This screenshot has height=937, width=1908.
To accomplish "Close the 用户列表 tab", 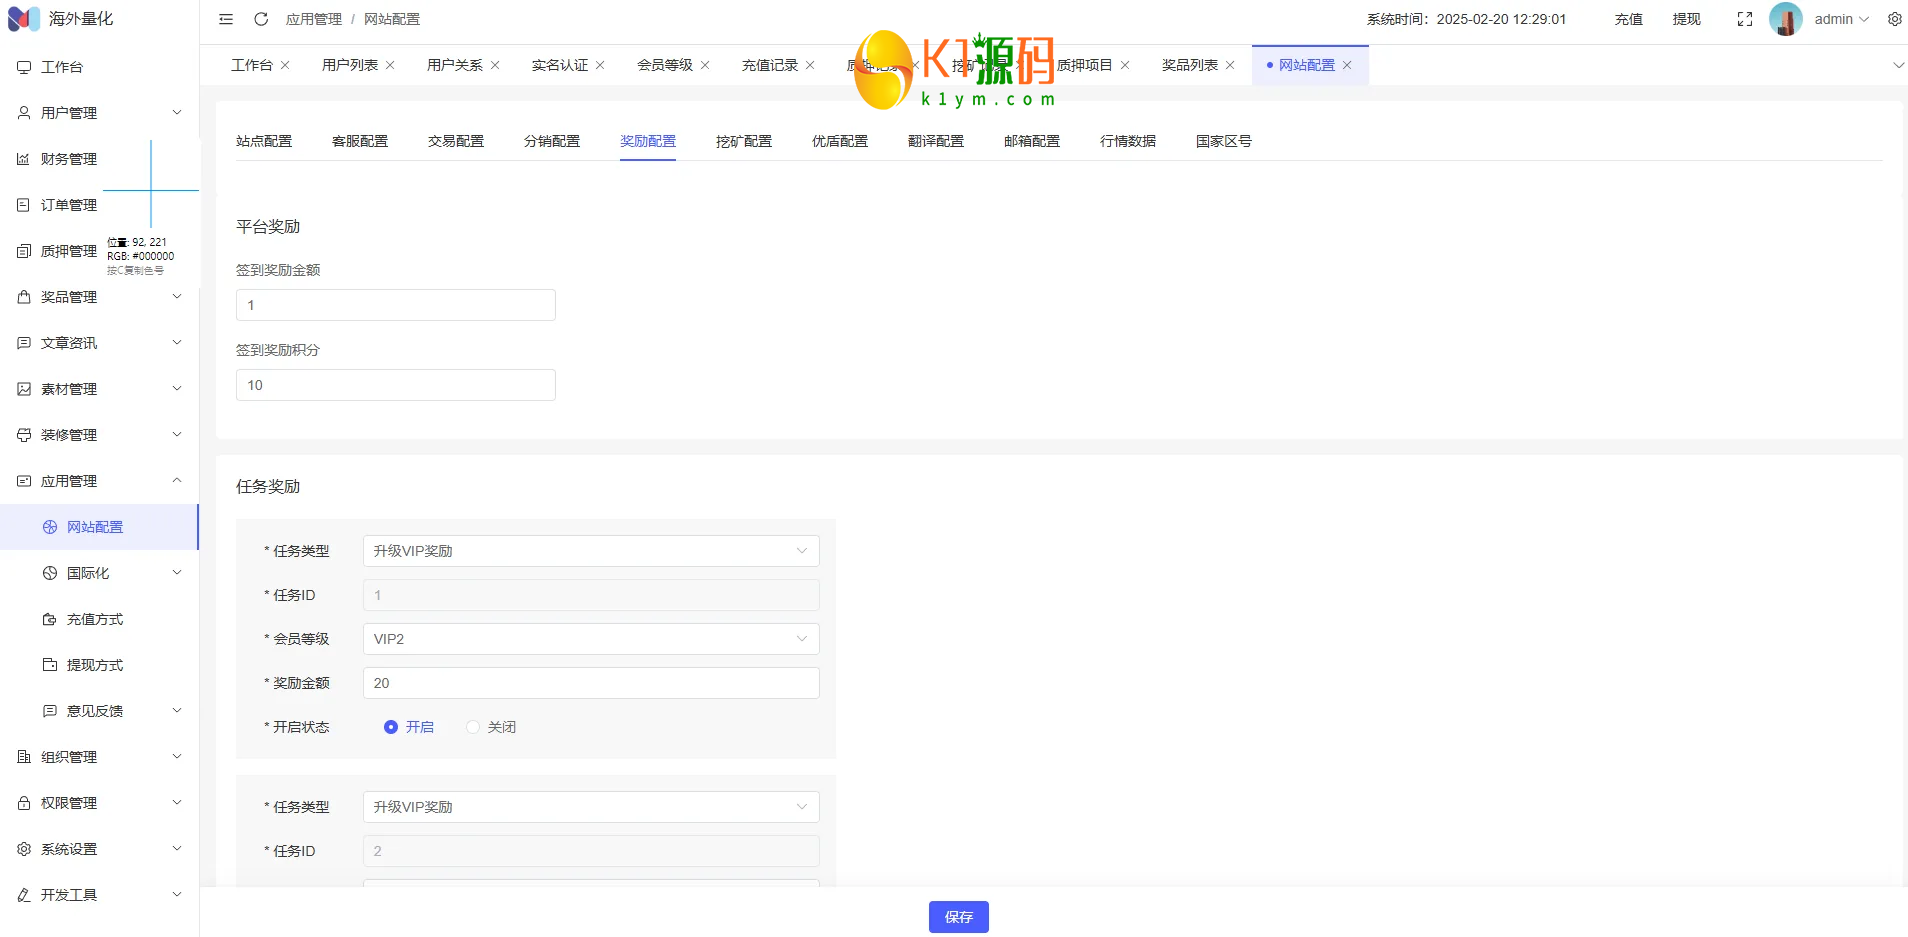I will point(390,65).
